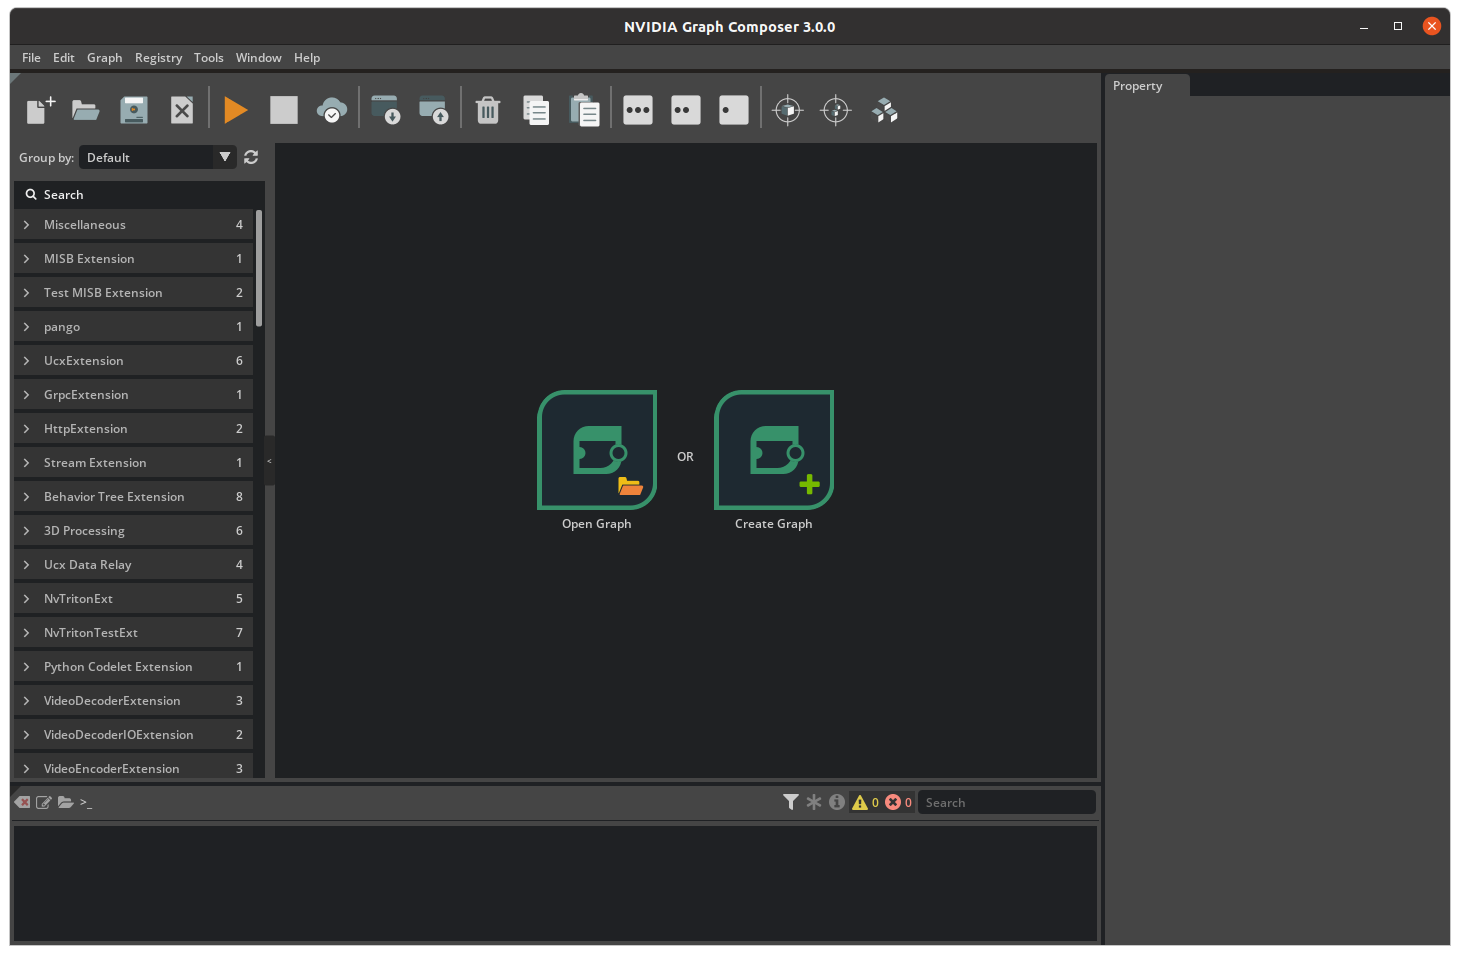Click the three-dot view icon
The width and height of the screenshot is (1460, 955).
click(638, 110)
